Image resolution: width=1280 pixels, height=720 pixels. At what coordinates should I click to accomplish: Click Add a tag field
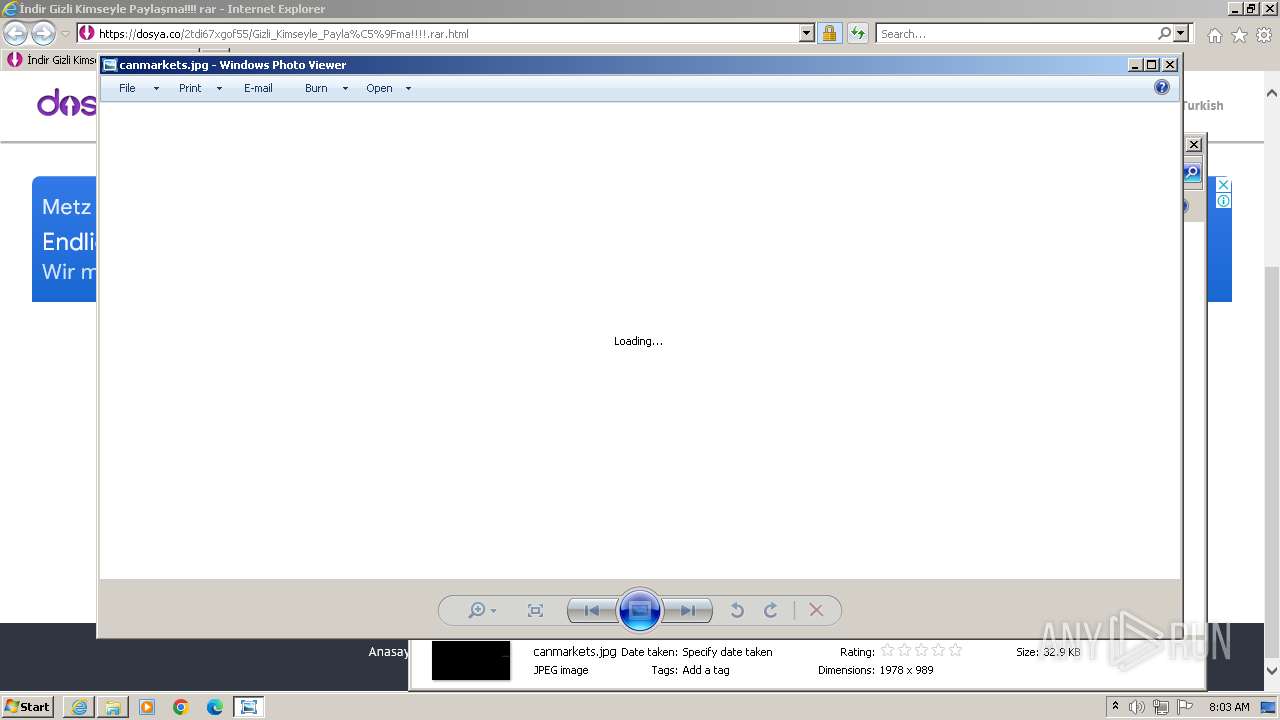[x=705, y=670]
